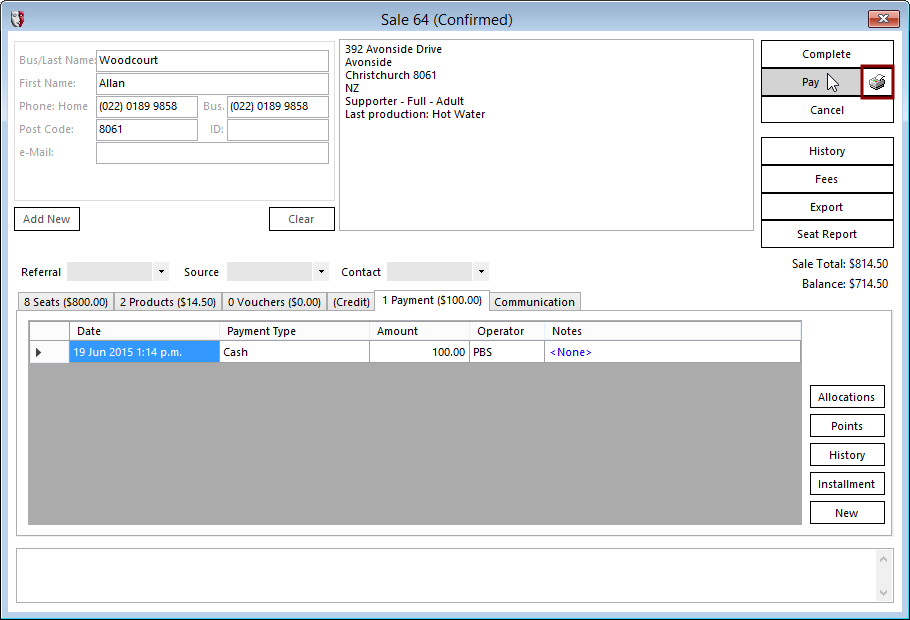Click the notes text area at bottom
Image resolution: width=910 pixels, height=620 pixels.
446,575
